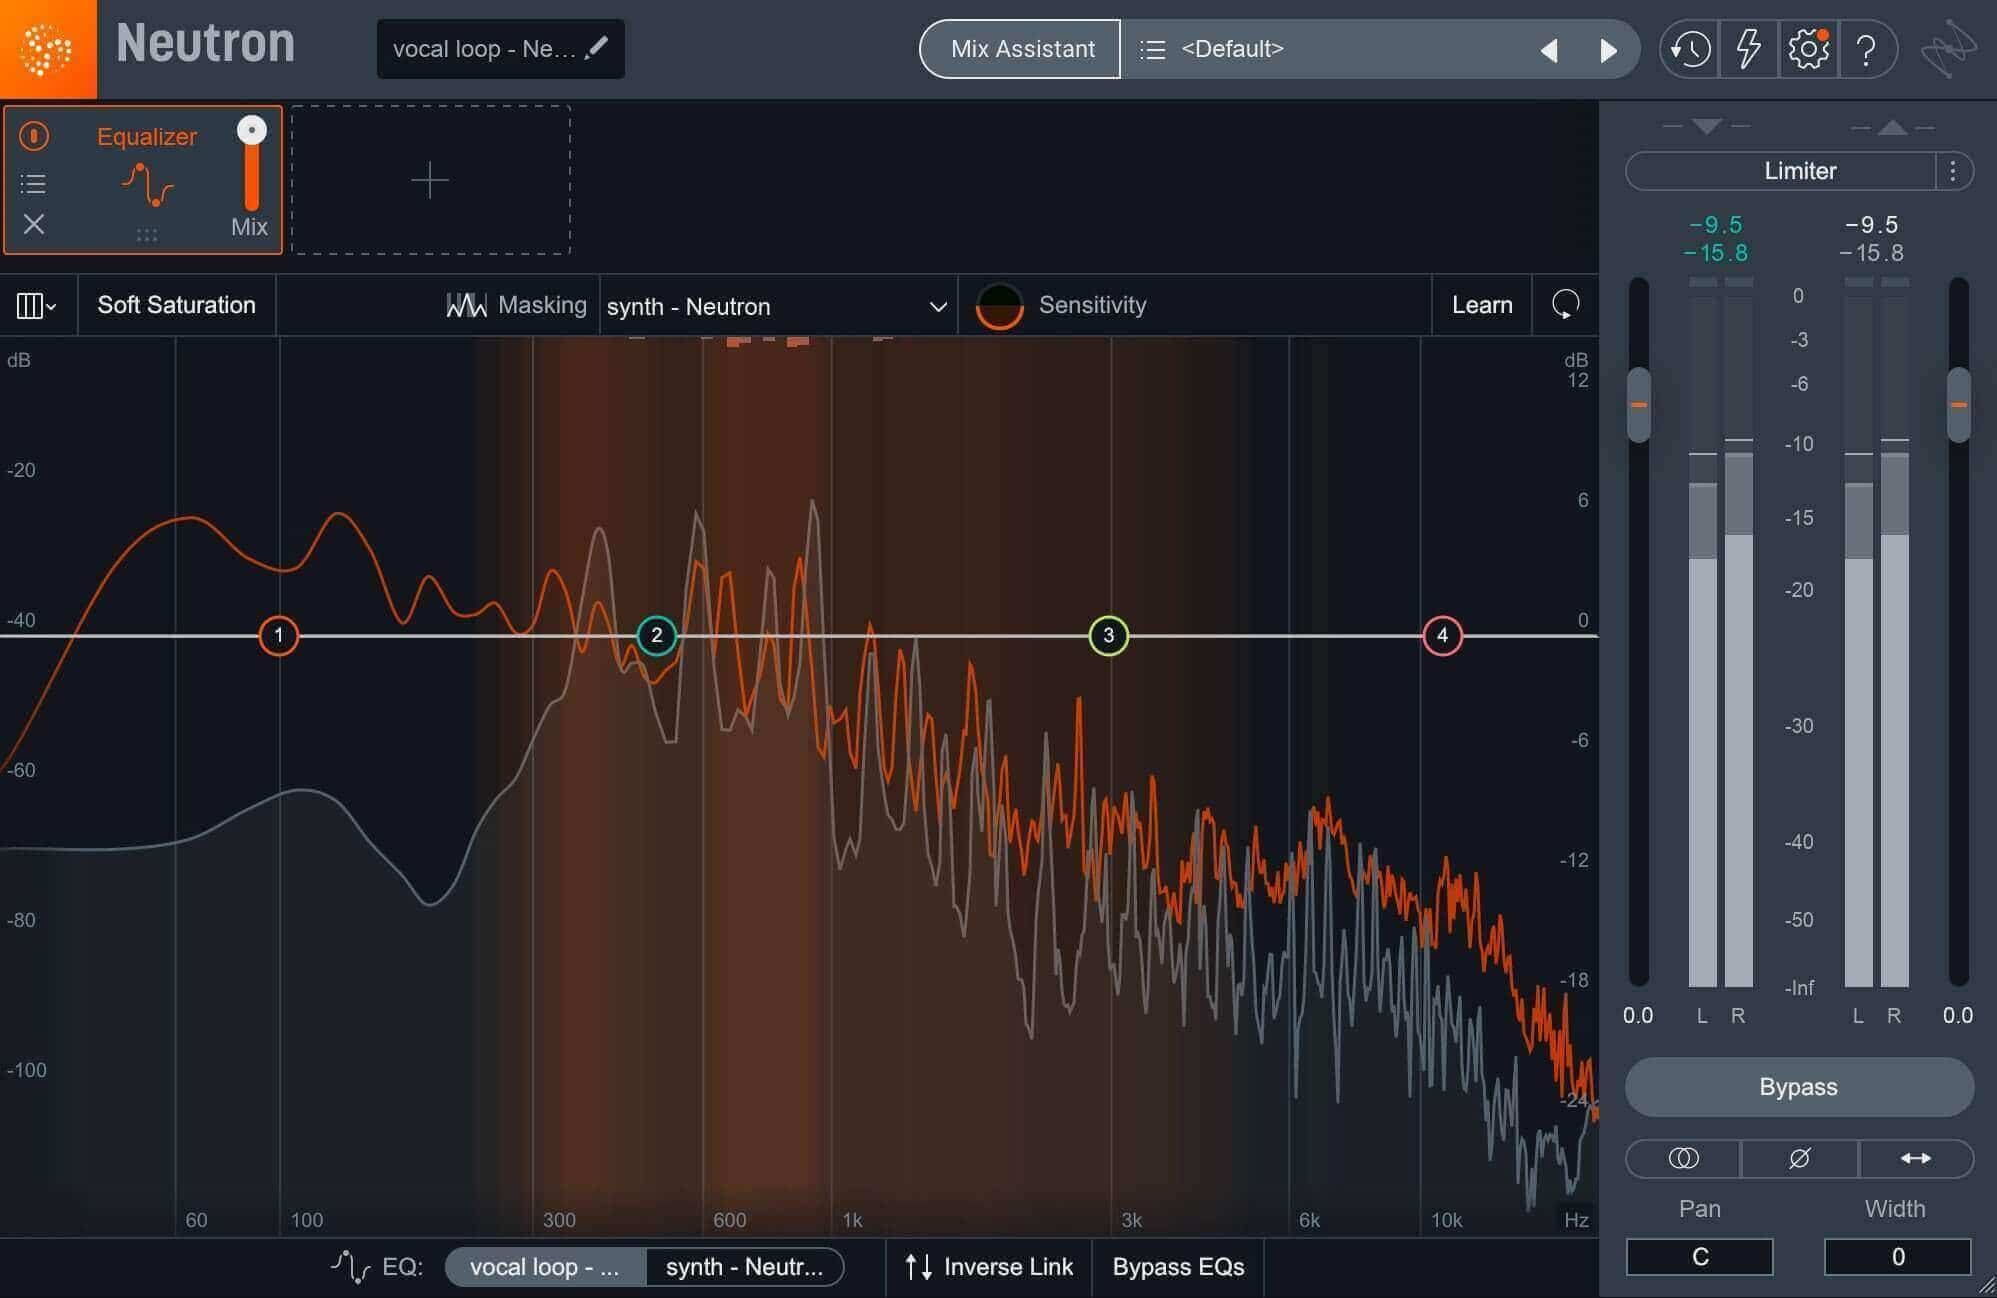
Task: Add a module with the plus slot
Action: pyautogui.click(x=430, y=180)
